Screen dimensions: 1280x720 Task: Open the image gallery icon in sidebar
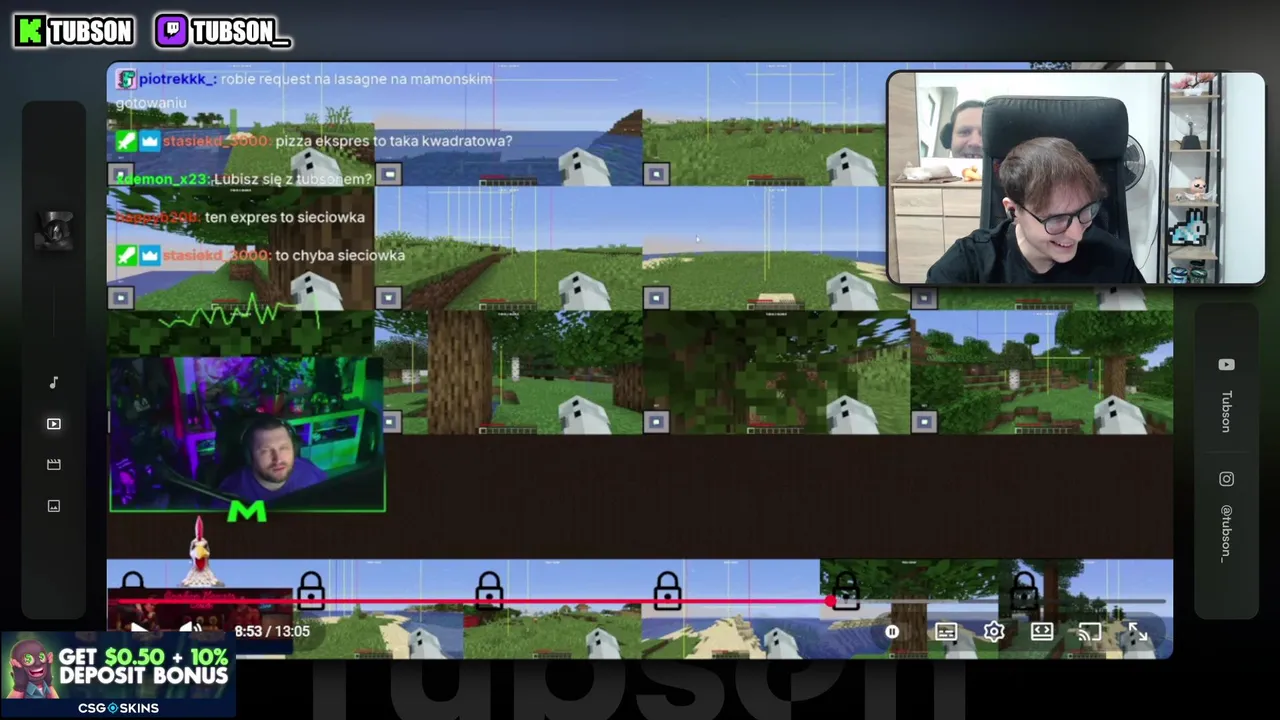click(54, 506)
